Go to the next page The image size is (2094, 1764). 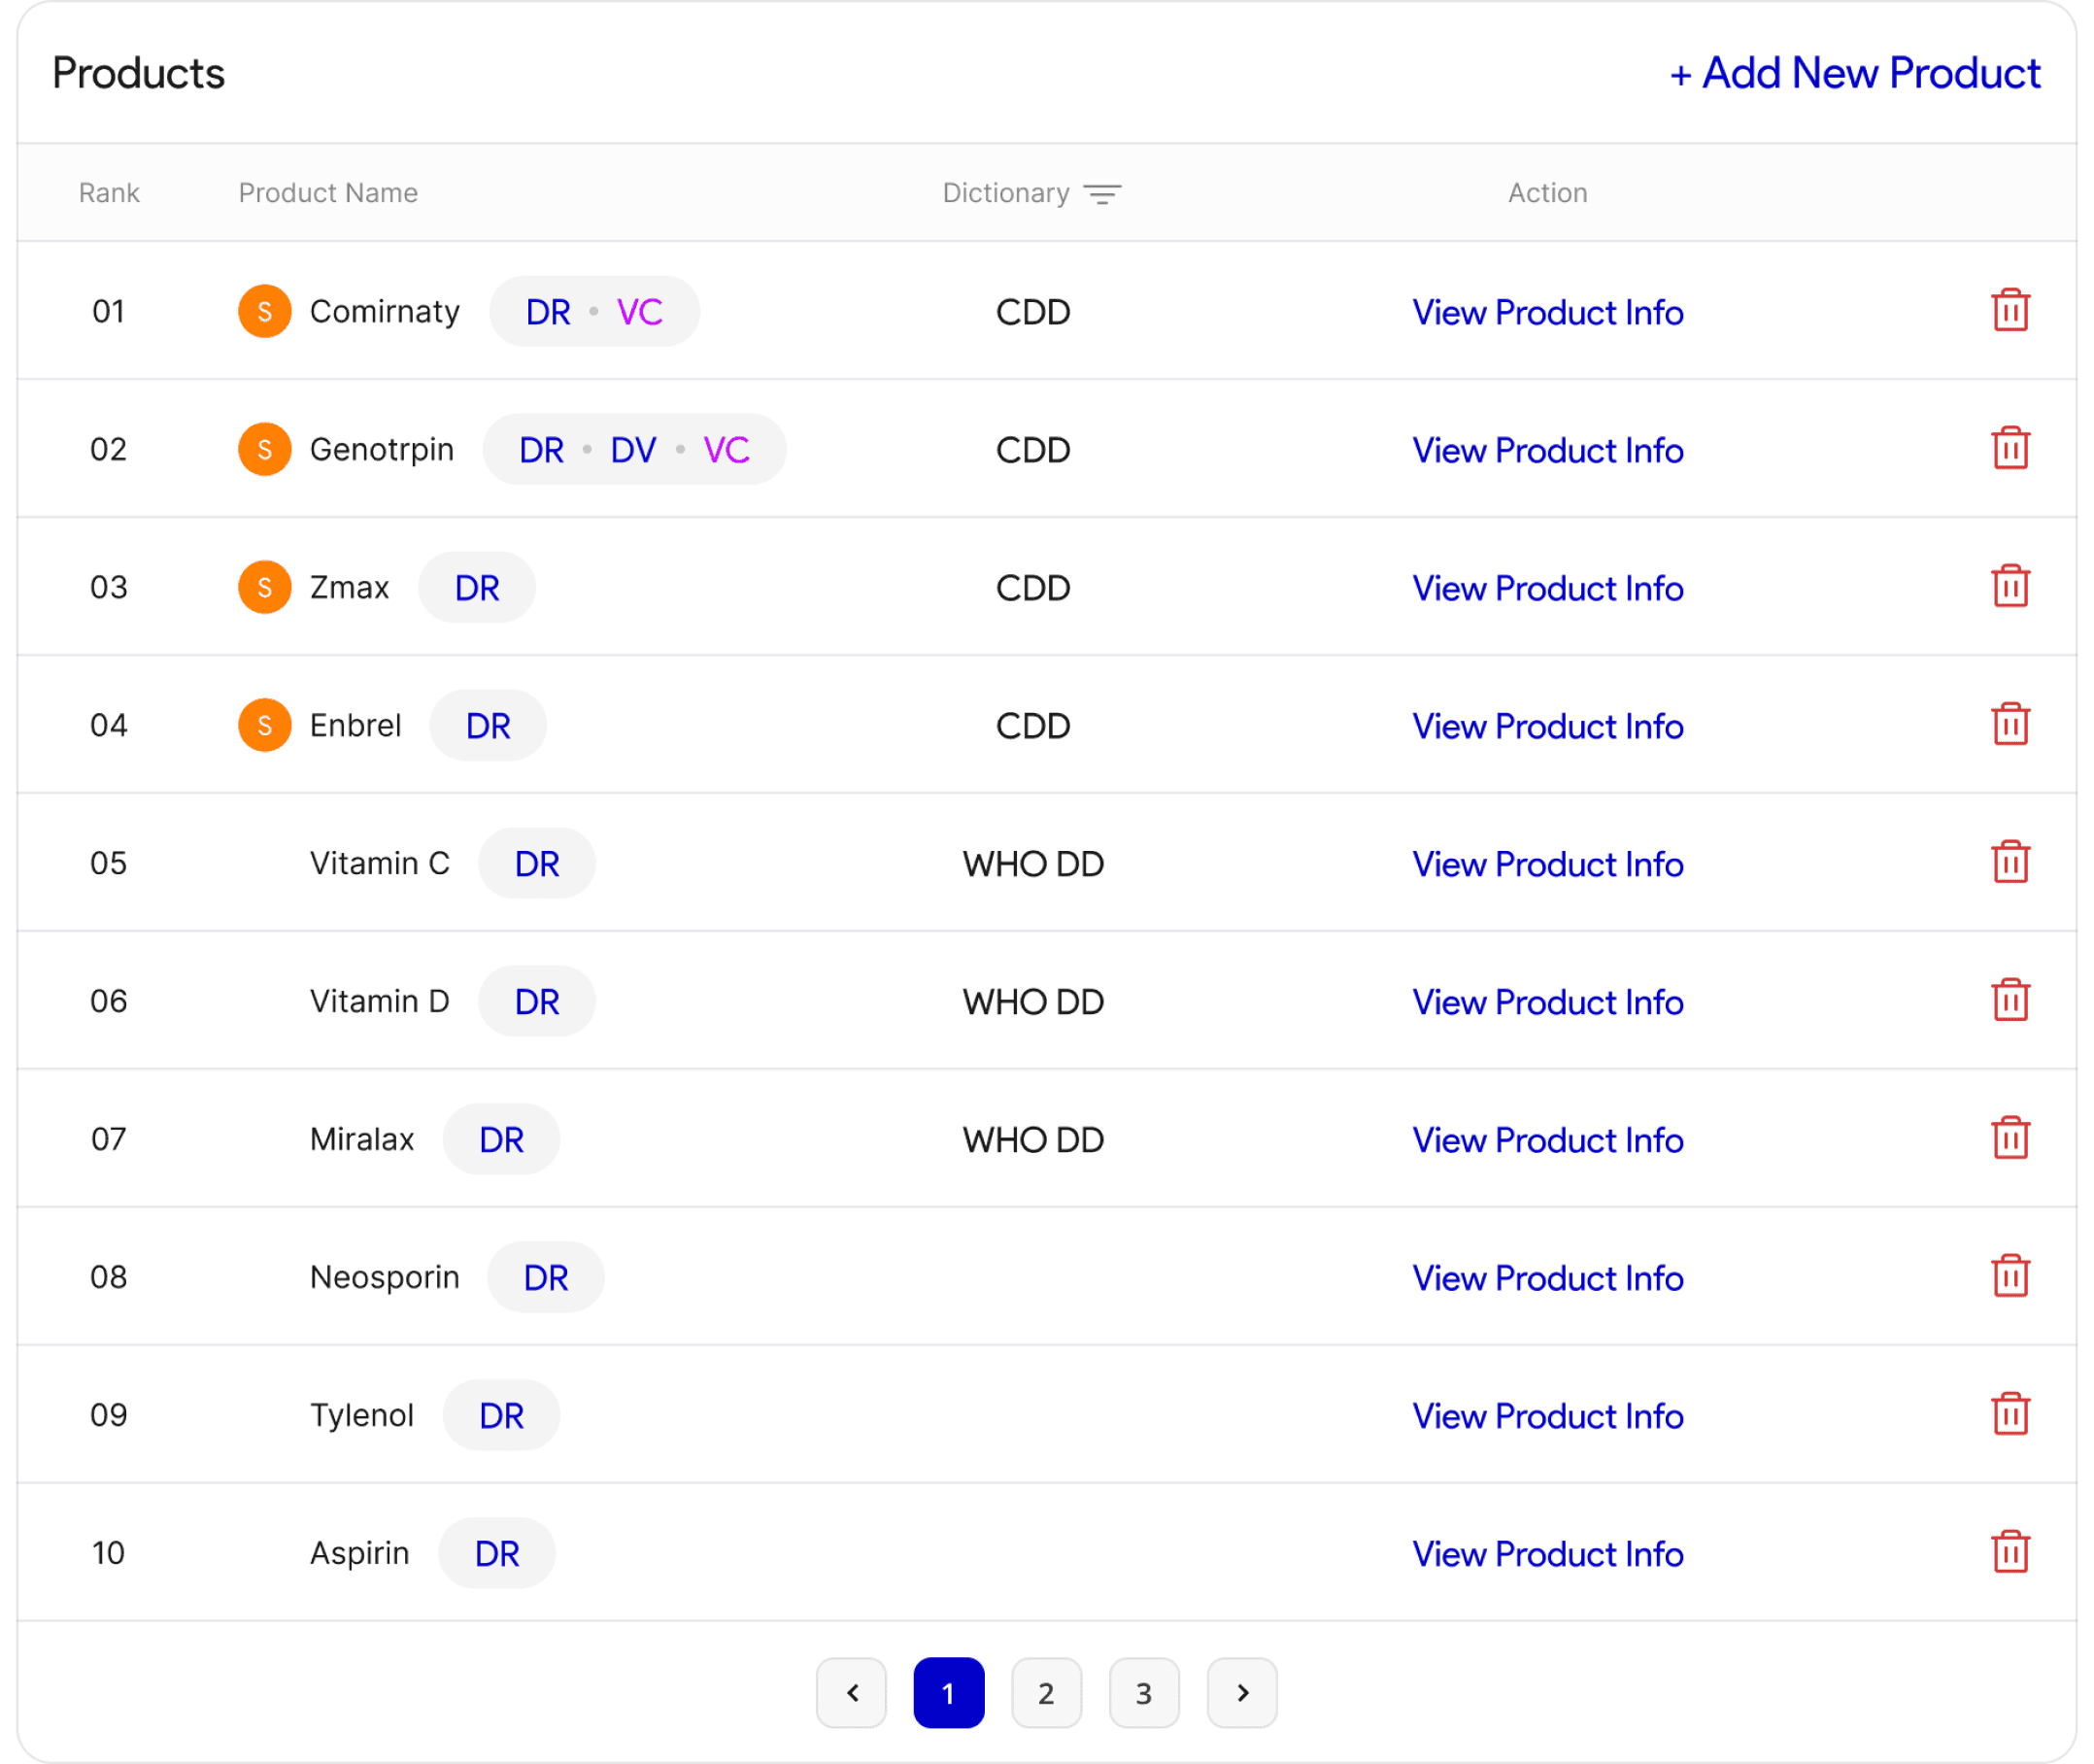[1242, 1693]
